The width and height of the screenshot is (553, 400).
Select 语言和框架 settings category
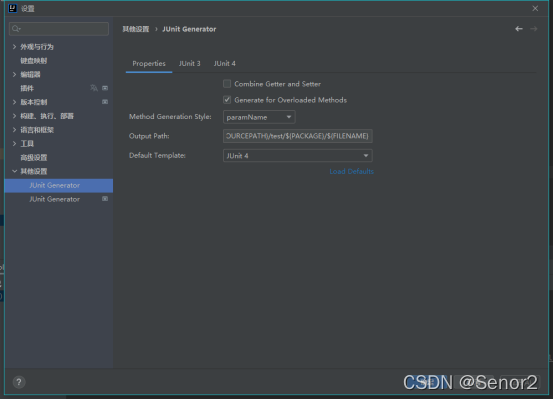37,130
